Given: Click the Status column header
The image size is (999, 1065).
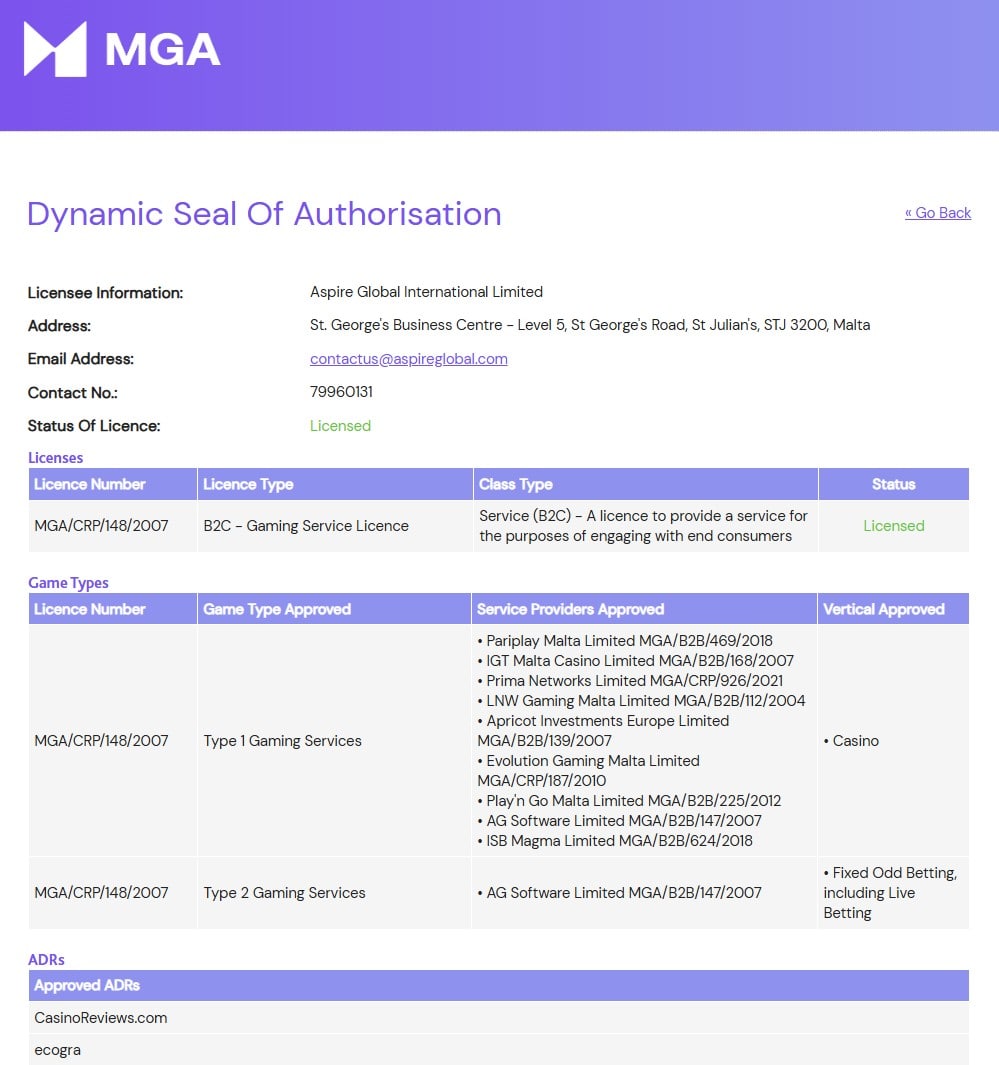Looking at the screenshot, I should 893,484.
